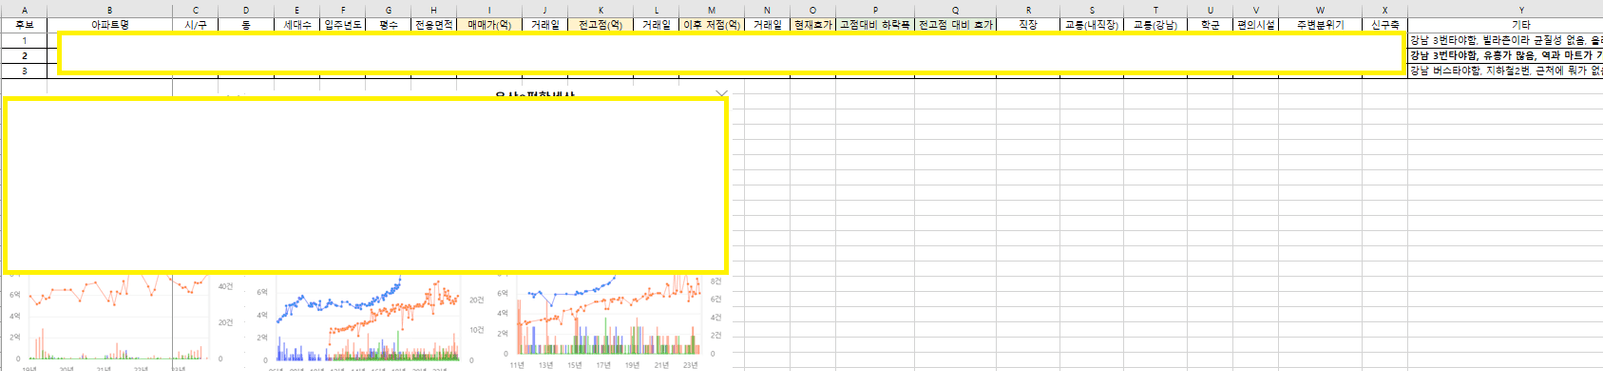Click the 교통(내직장) header cell
This screenshot has height=371, width=1603.
click(x=1092, y=24)
